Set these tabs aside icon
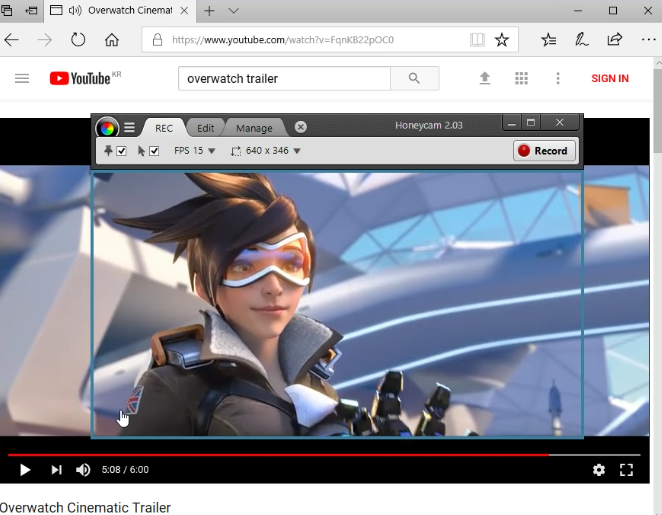Image resolution: width=662 pixels, height=515 pixels. pos(31,10)
